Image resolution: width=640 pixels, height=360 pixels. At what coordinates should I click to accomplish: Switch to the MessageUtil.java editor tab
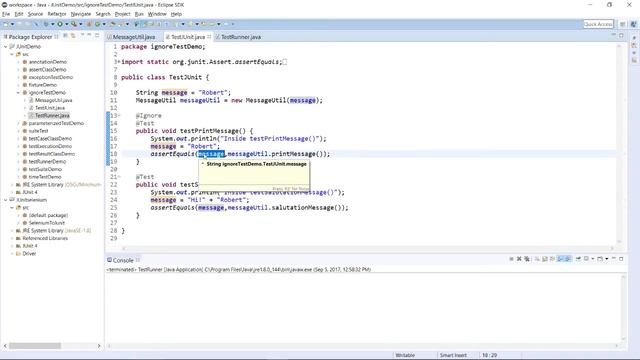(133, 37)
